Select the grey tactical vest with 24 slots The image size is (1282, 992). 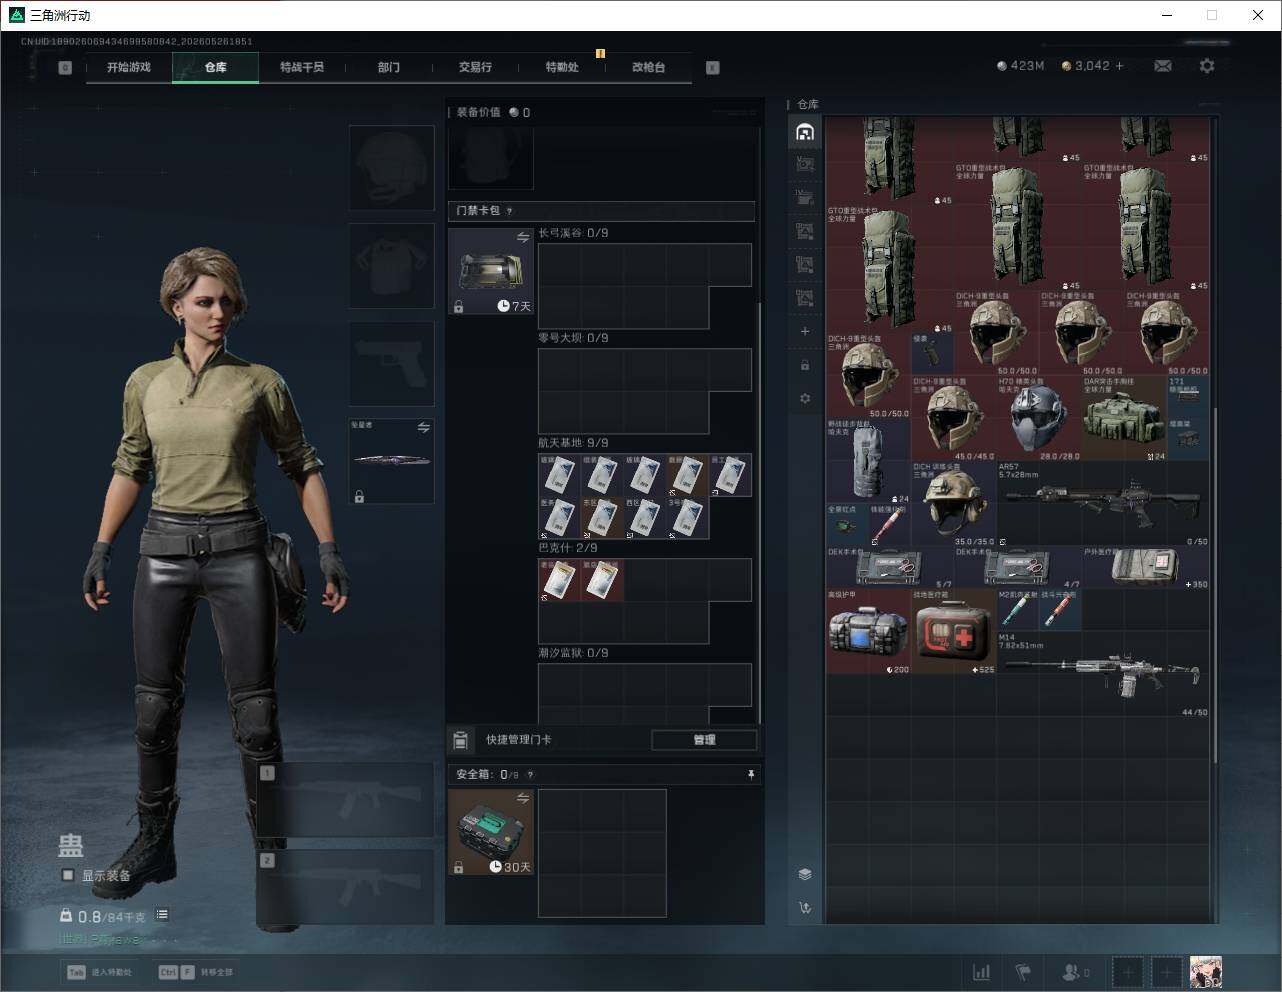pyautogui.click(x=869, y=461)
